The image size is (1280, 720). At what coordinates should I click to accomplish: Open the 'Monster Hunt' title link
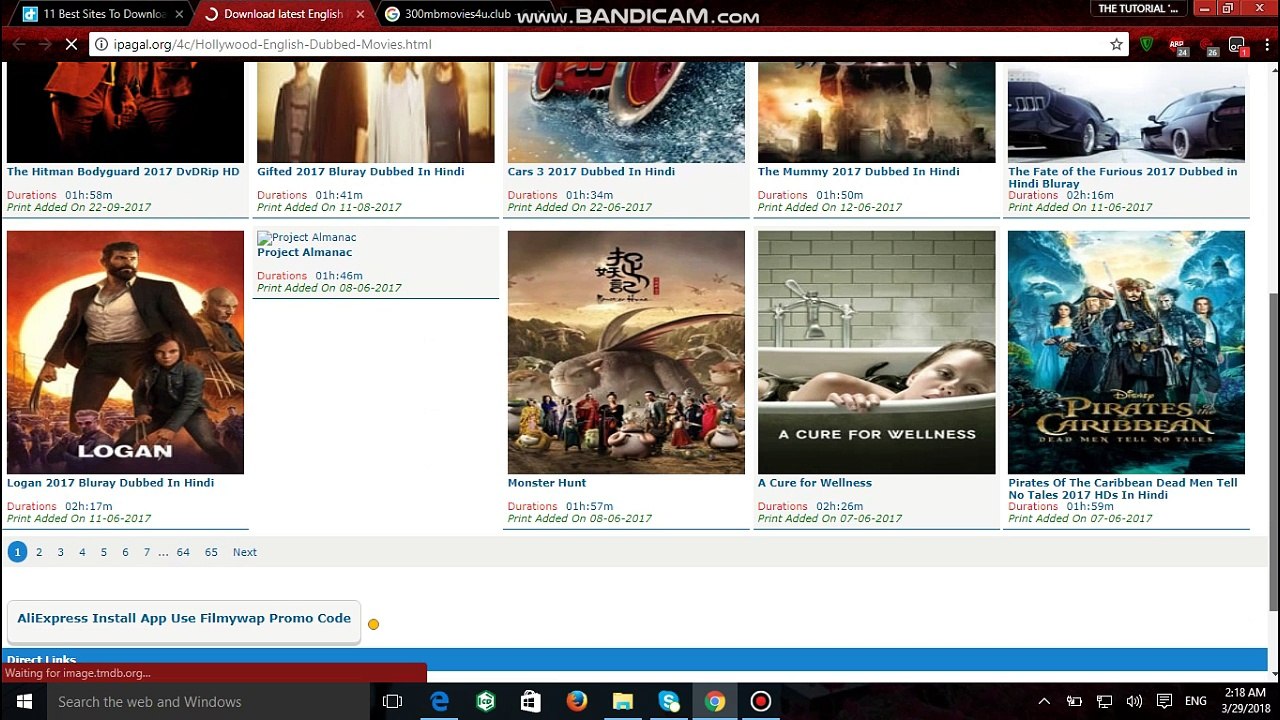[x=547, y=482]
